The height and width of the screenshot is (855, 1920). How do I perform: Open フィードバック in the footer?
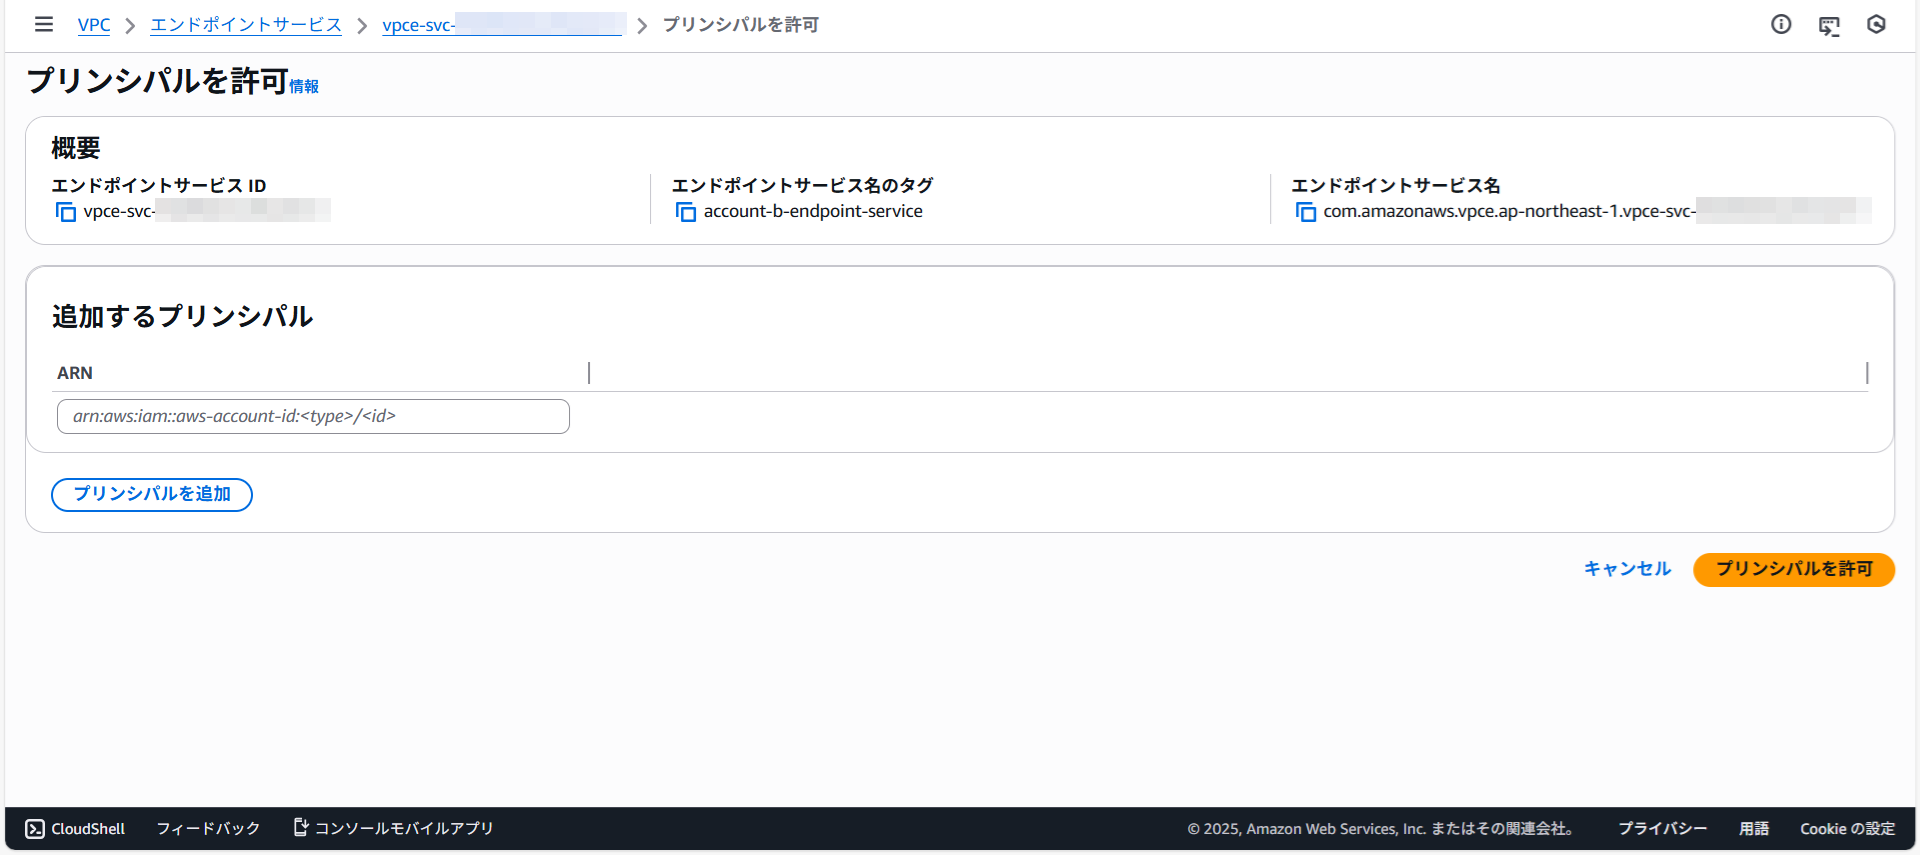208,828
